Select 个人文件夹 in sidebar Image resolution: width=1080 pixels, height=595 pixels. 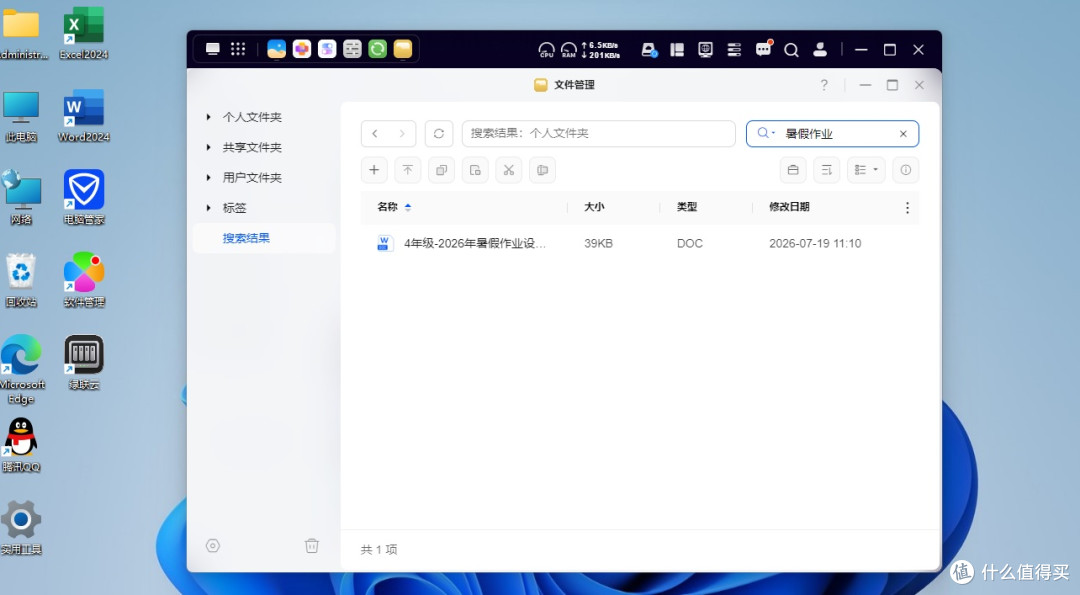[252, 117]
